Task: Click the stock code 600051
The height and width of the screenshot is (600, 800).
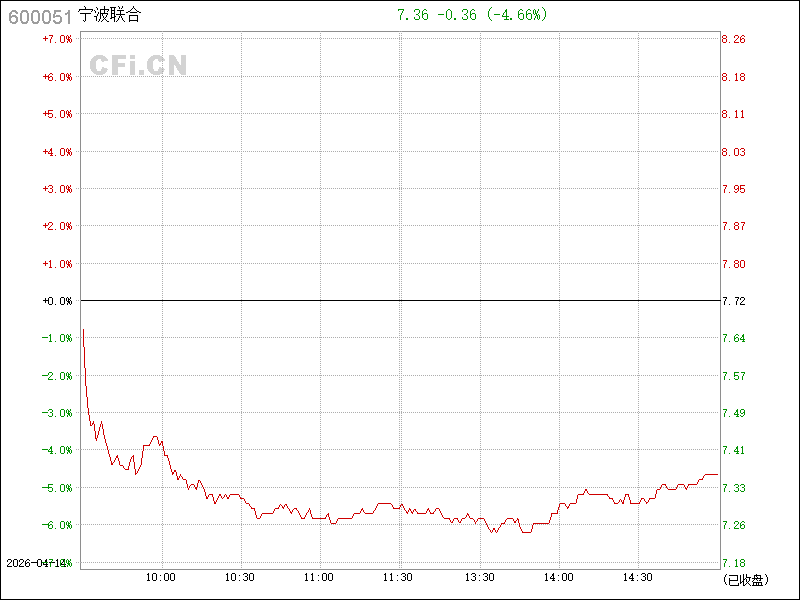Action: [x=39, y=16]
